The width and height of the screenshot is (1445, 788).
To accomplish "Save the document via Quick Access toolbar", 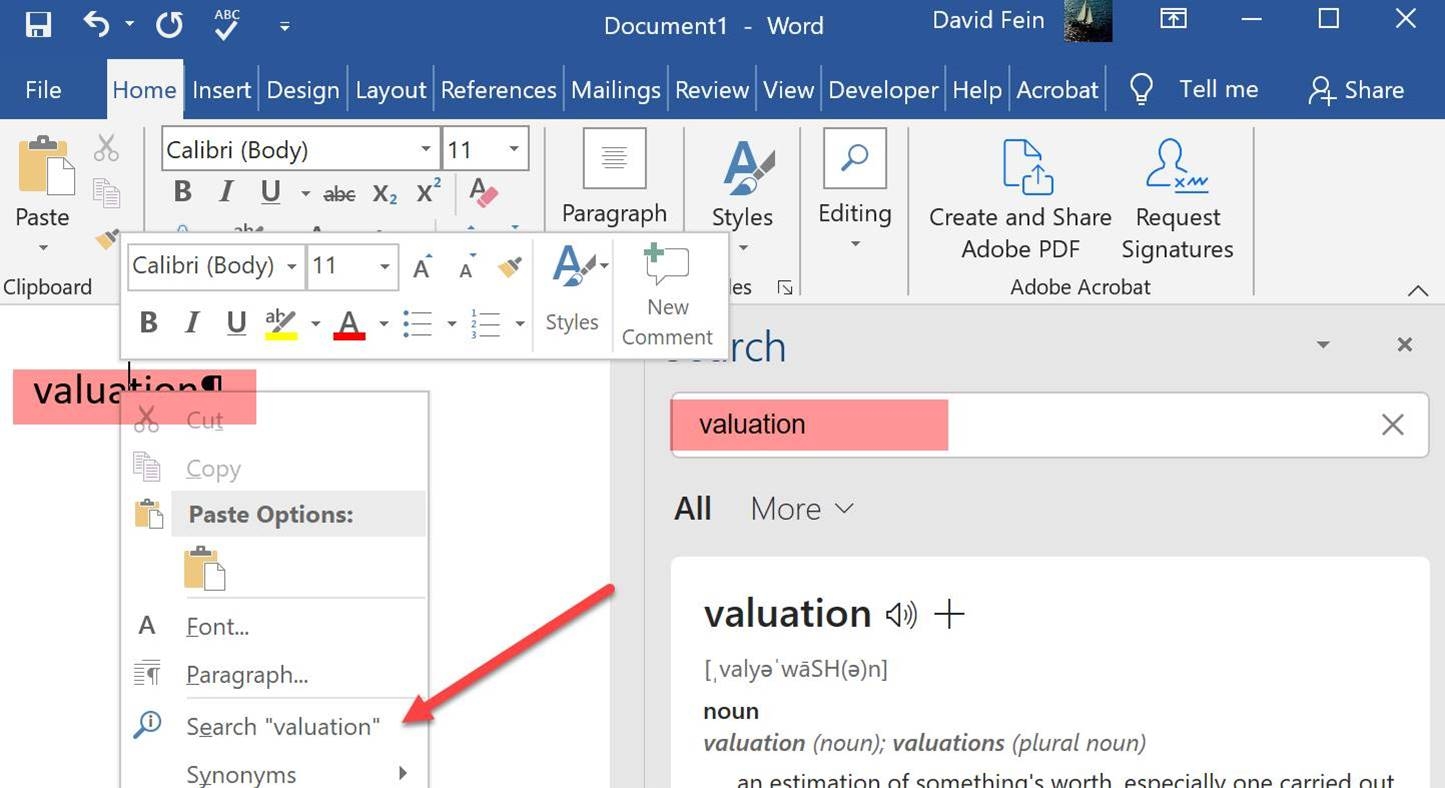I will pyautogui.click(x=38, y=24).
